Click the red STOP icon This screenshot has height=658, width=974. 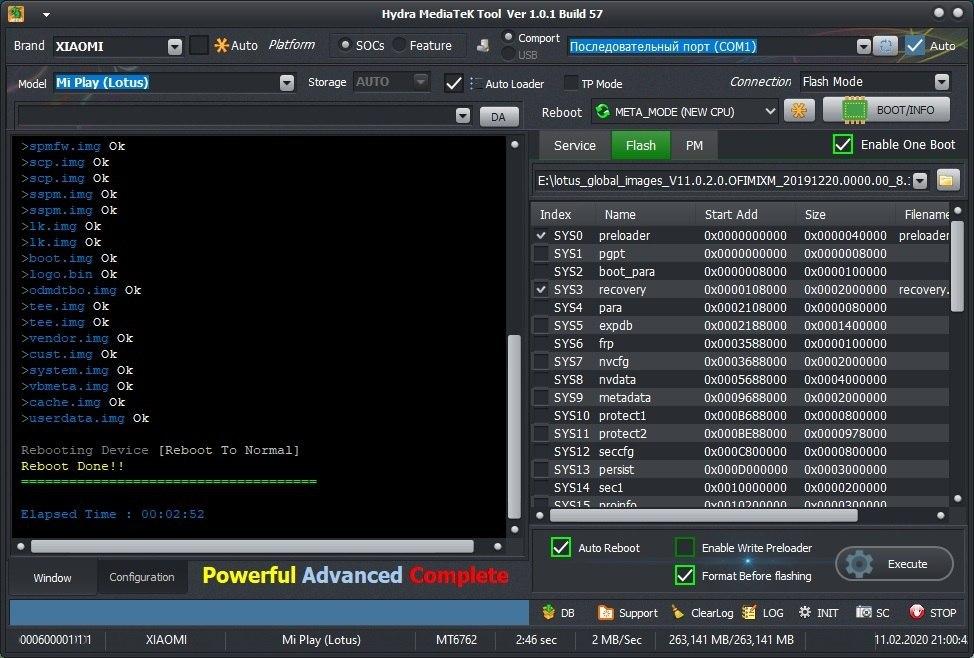(x=916, y=613)
